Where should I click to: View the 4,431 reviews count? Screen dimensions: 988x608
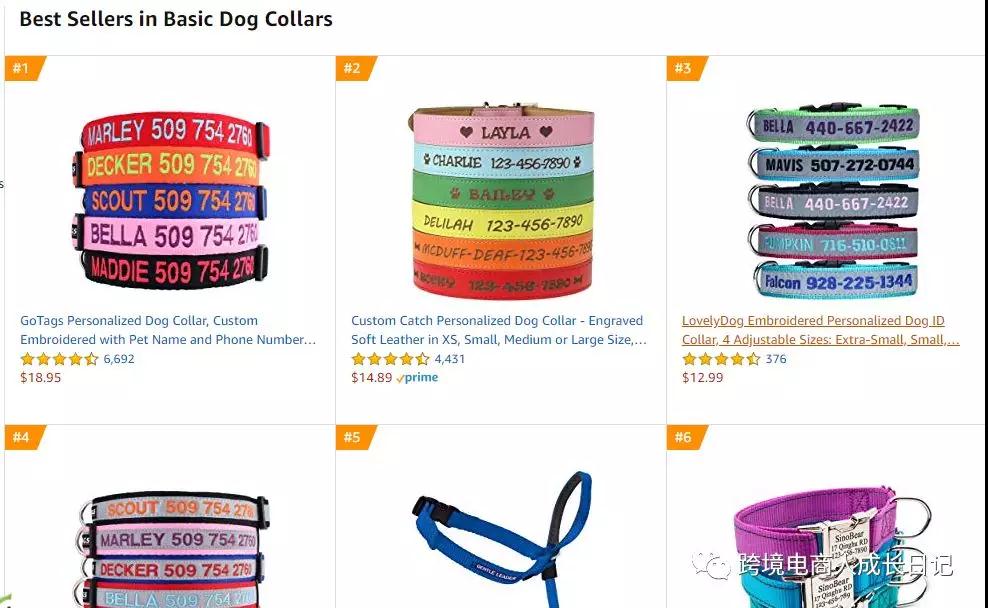pyautogui.click(x=450, y=359)
